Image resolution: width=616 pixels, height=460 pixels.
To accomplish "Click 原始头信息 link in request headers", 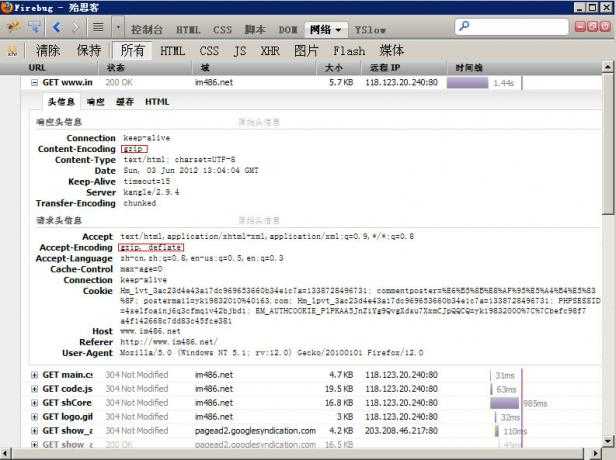I will [x=259, y=220].
